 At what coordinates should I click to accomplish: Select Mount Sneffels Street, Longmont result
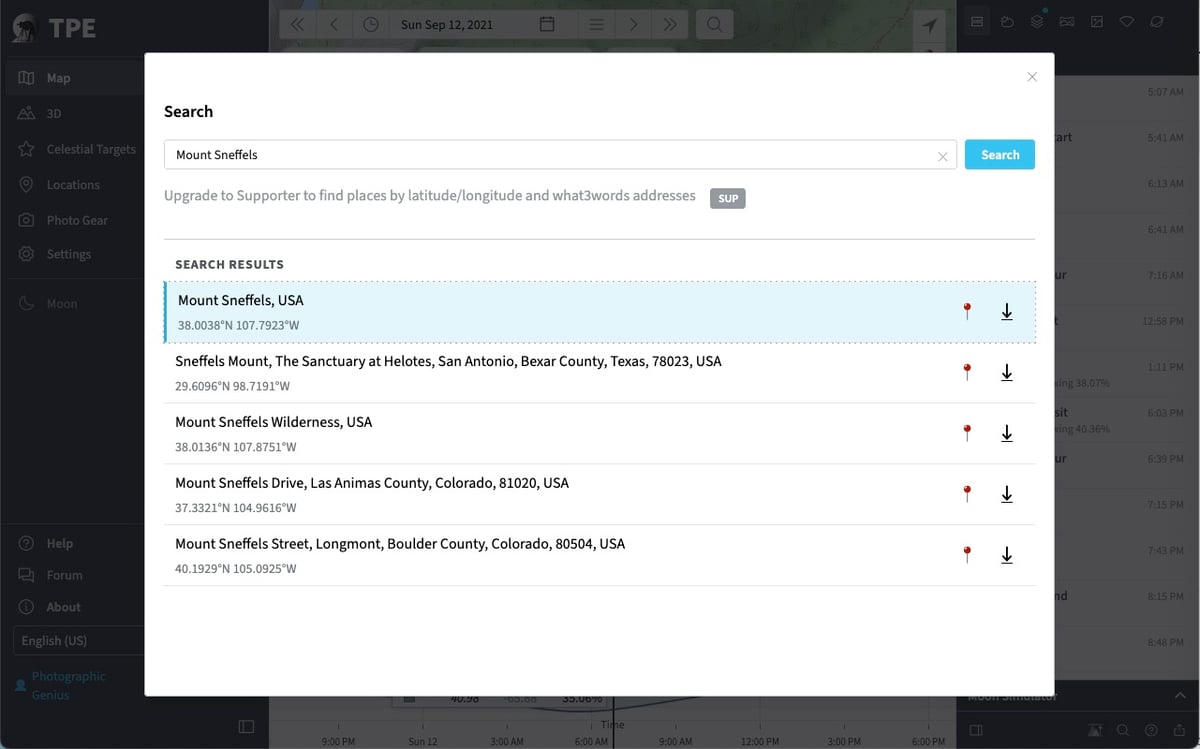tap(600, 556)
